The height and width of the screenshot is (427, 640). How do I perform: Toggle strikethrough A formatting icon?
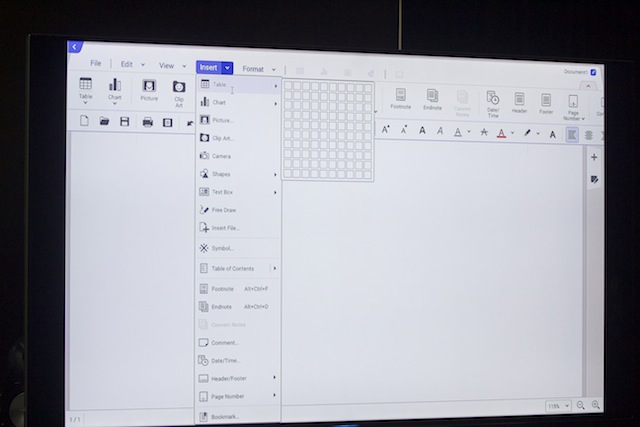pyautogui.click(x=484, y=132)
